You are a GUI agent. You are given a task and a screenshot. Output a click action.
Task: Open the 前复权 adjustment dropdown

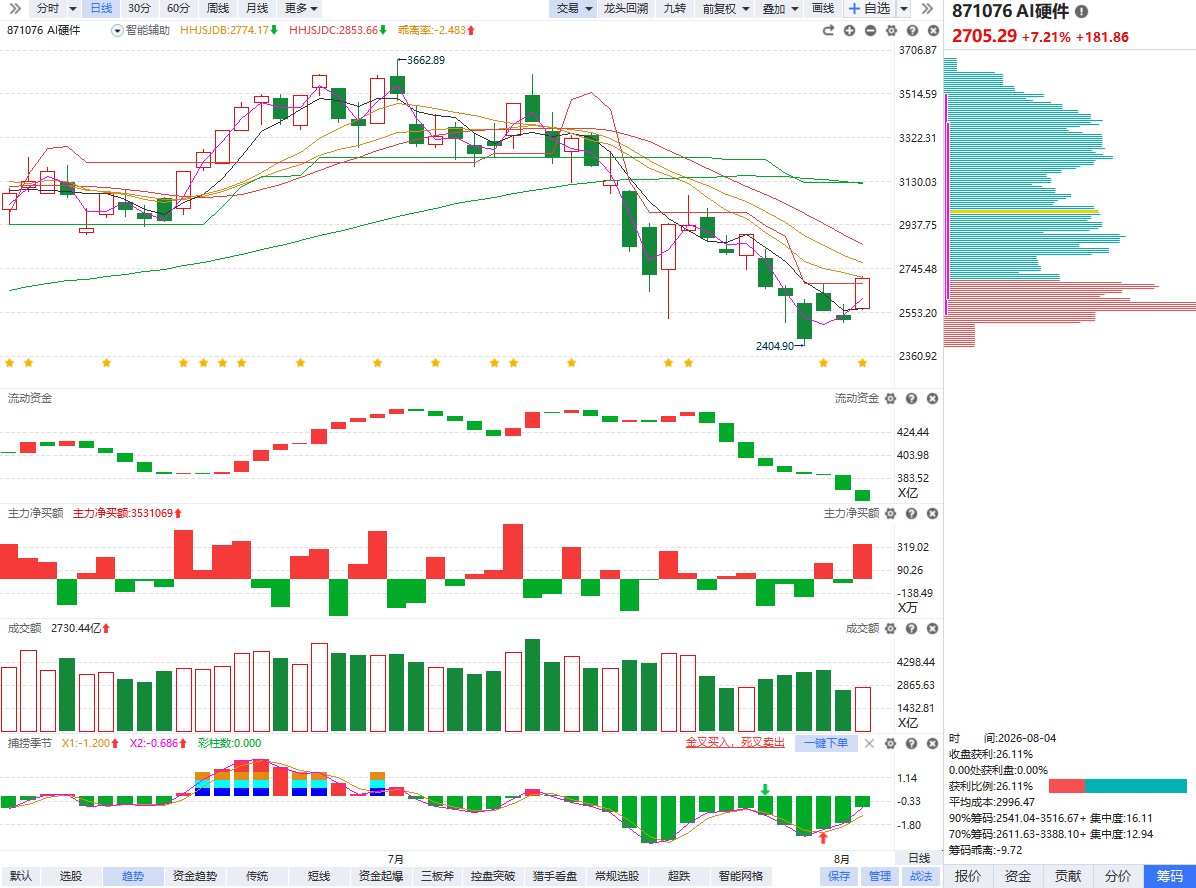coord(726,8)
